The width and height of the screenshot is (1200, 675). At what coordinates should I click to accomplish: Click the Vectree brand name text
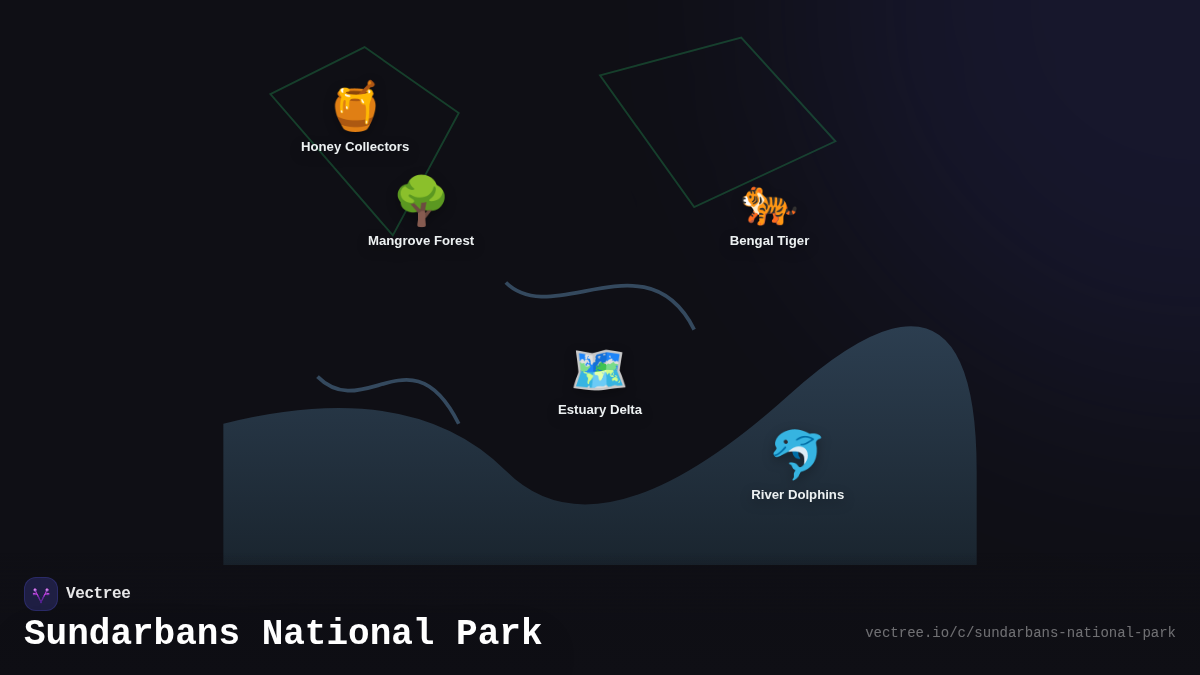(x=98, y=593)
